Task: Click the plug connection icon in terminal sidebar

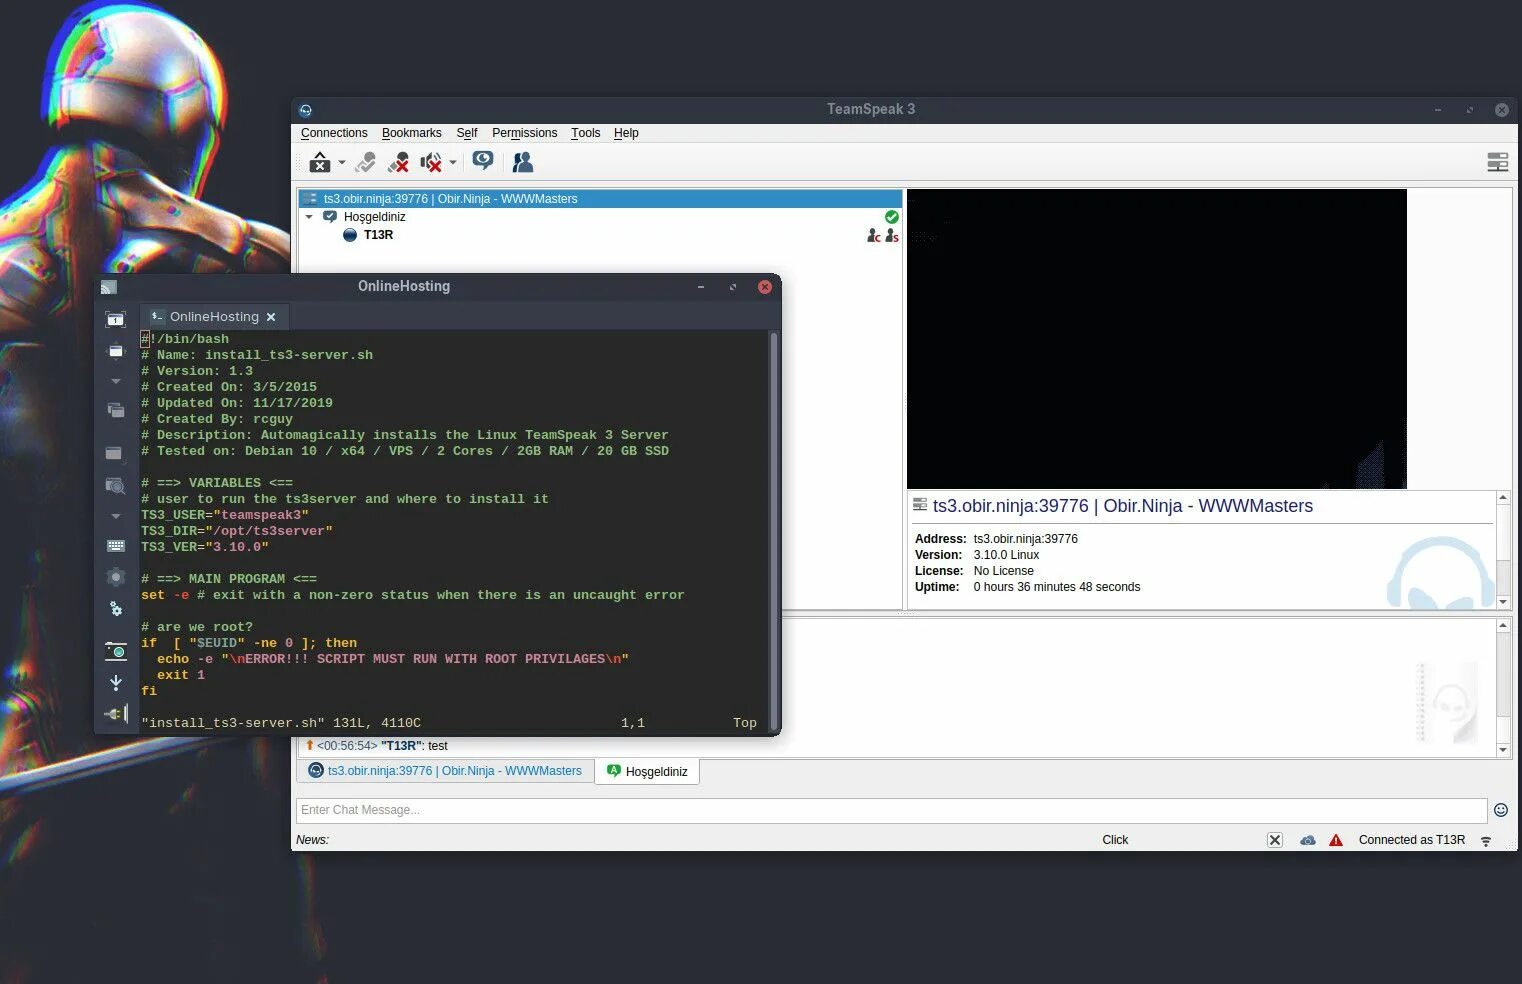Action: [x=116, y=713]
